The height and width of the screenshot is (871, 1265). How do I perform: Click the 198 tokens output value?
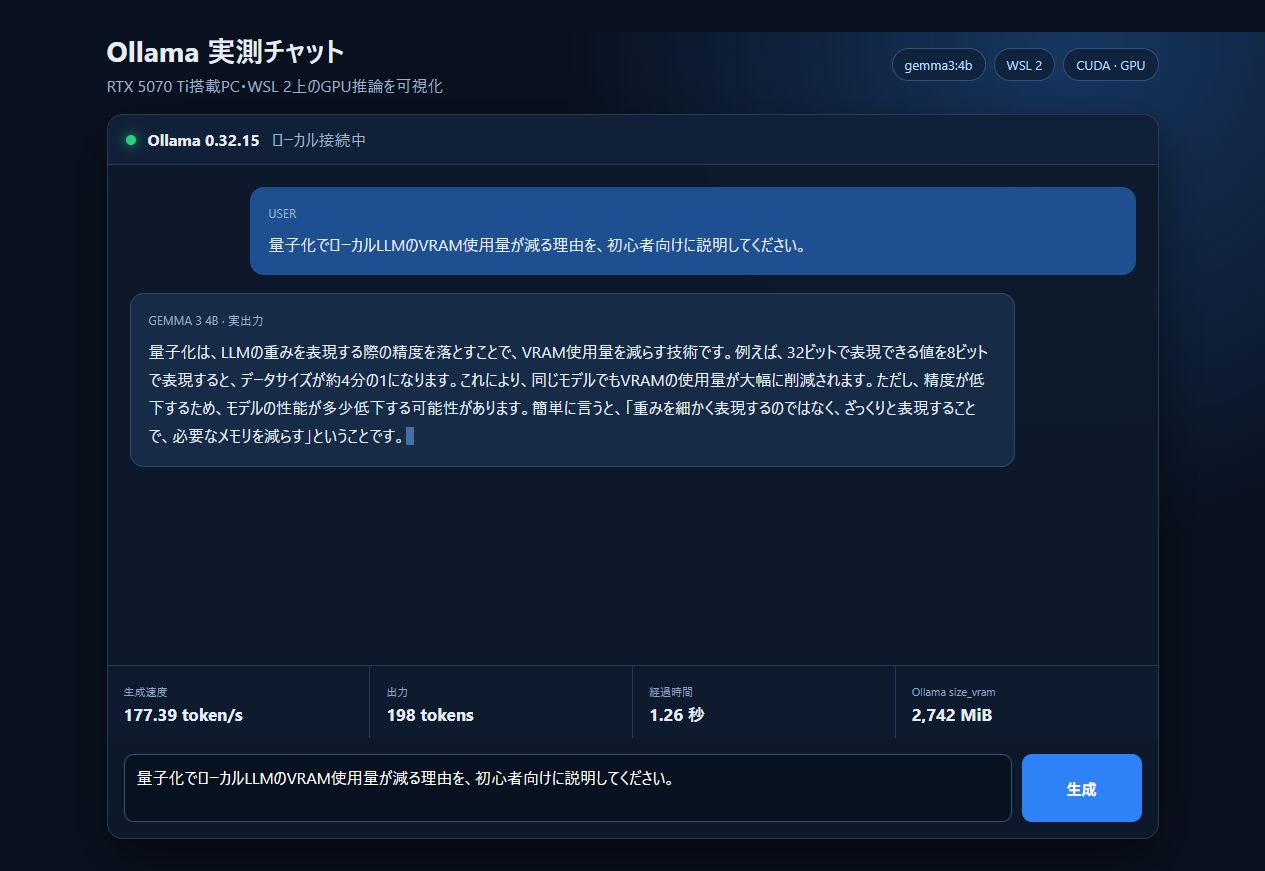point(430,715)
